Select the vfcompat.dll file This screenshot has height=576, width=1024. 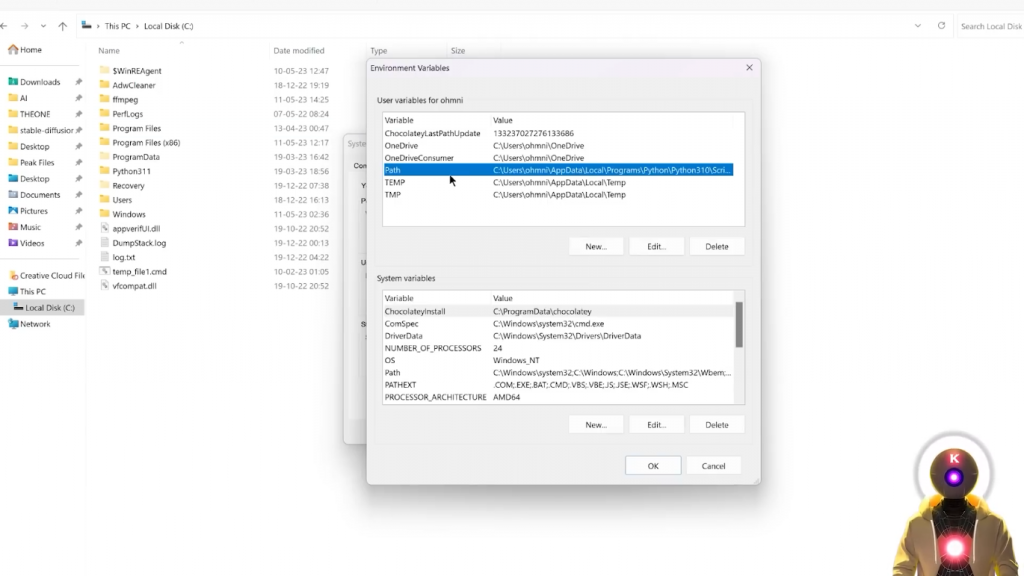coord(128,286)
